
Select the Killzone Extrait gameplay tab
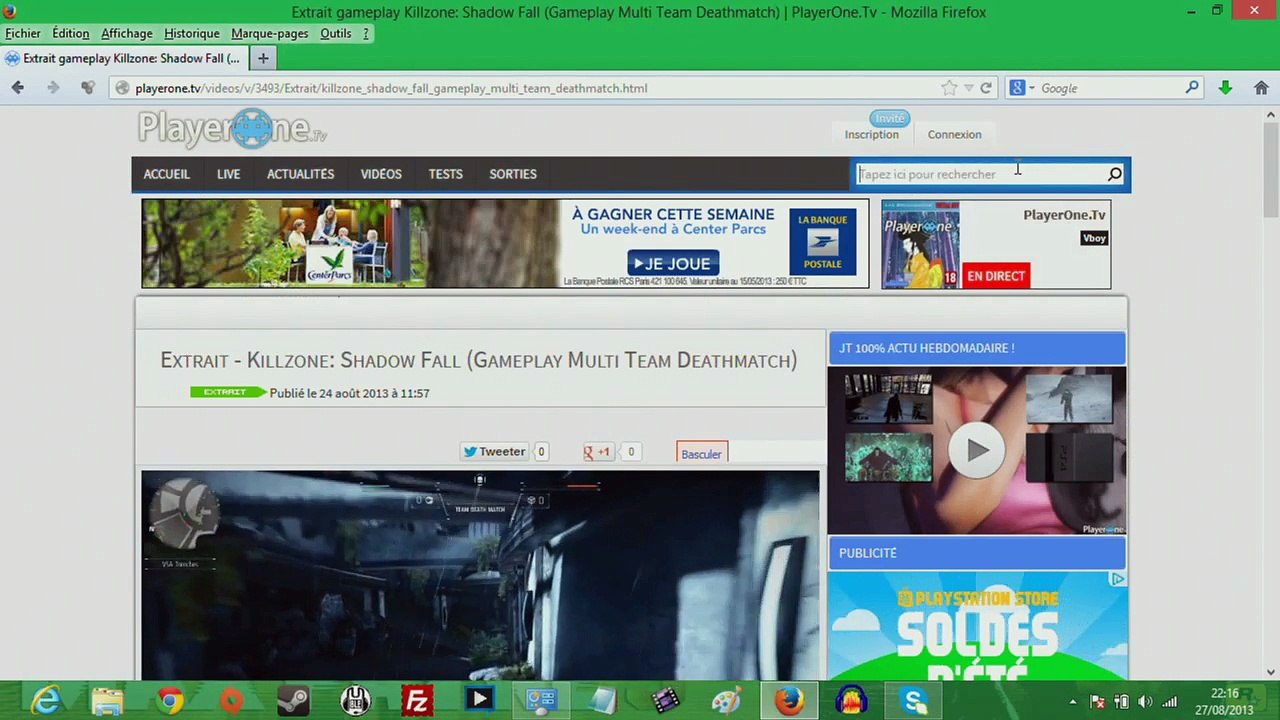point(124,58)
